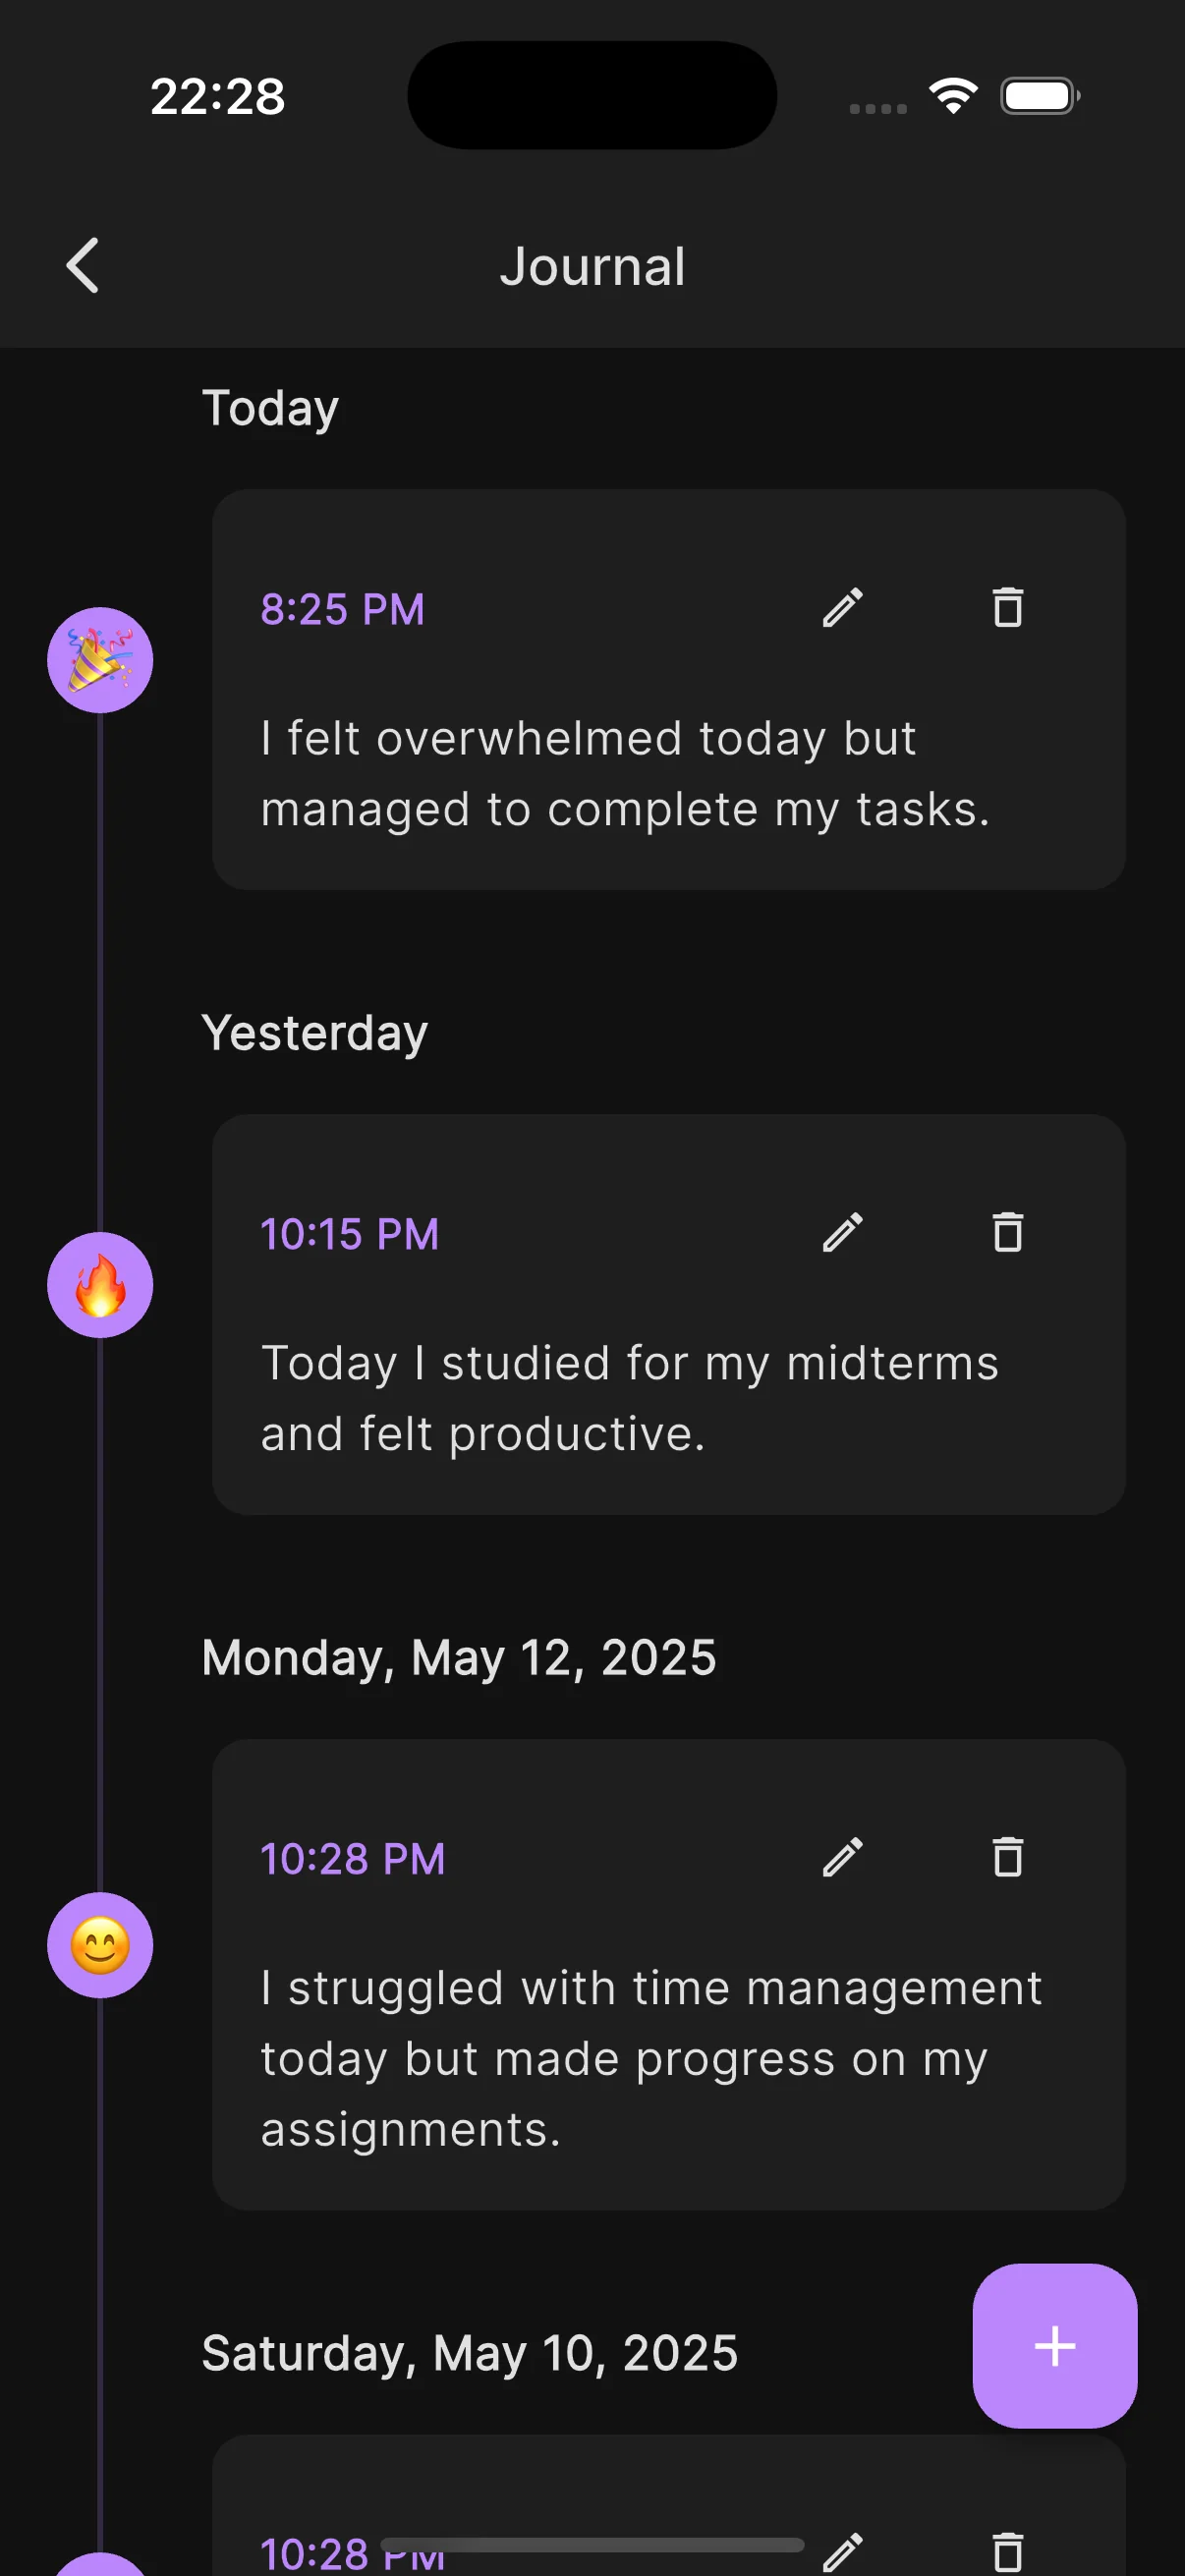The height and width of the screenshot is (2576, 1185).
Task: Edit the May 12 entry with pencil icon
Action: [842, 1858]
